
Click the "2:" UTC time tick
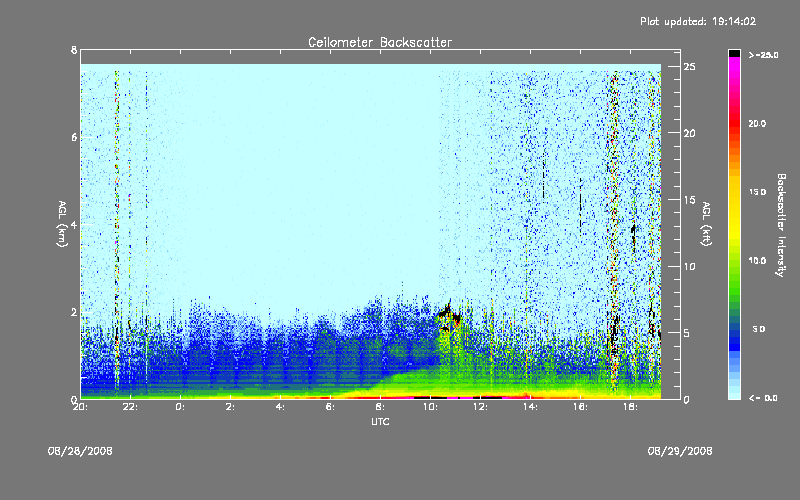tap(230, 407)
